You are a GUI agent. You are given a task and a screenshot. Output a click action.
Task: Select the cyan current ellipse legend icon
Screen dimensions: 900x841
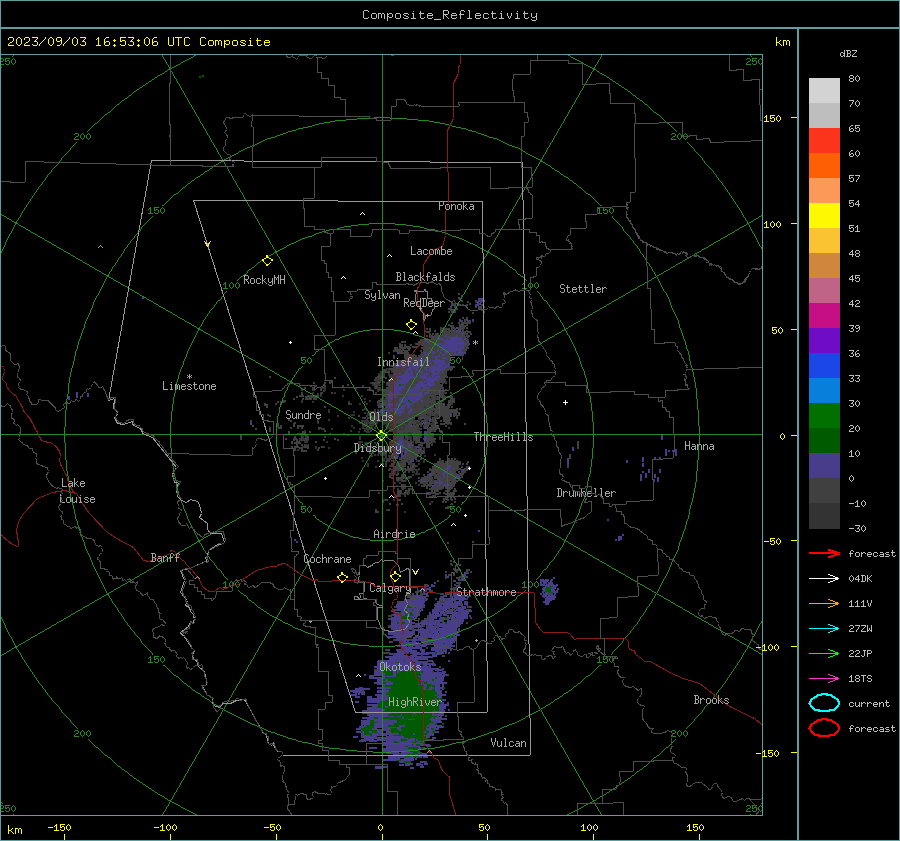824,703
